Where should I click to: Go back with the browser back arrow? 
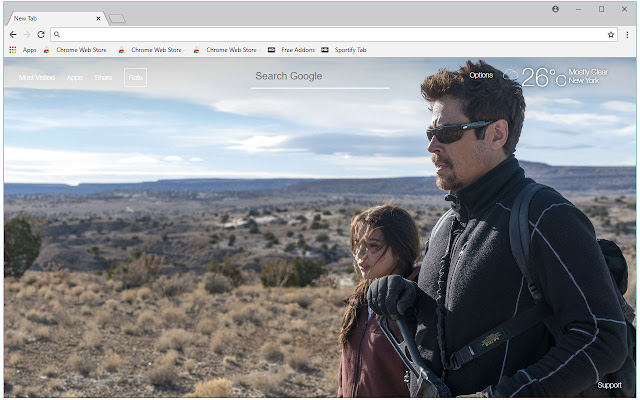(x=13, y=35)
